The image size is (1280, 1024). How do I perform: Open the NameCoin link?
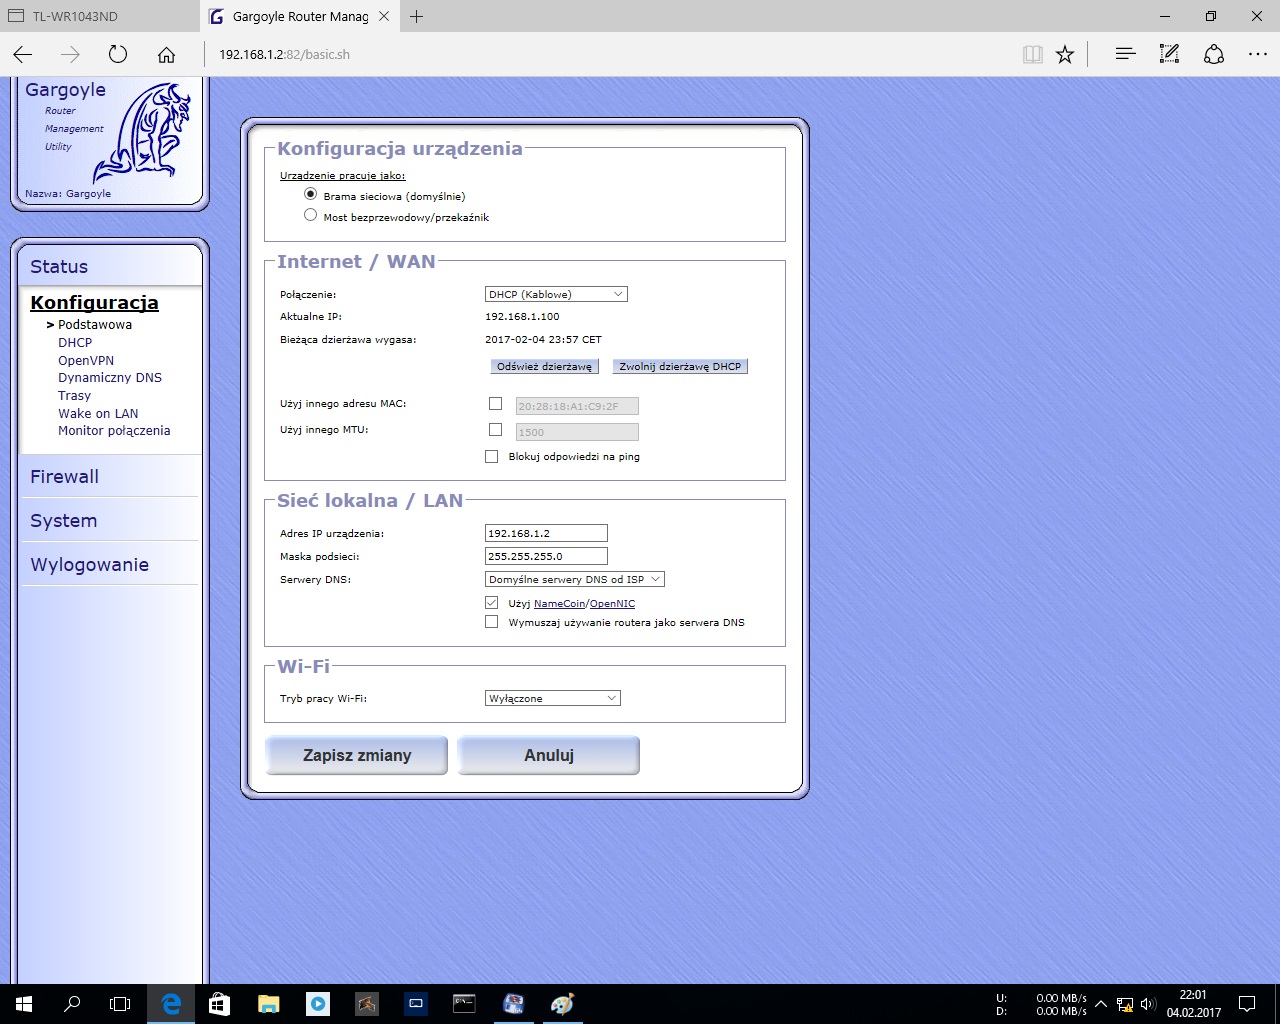click(560, 604)
